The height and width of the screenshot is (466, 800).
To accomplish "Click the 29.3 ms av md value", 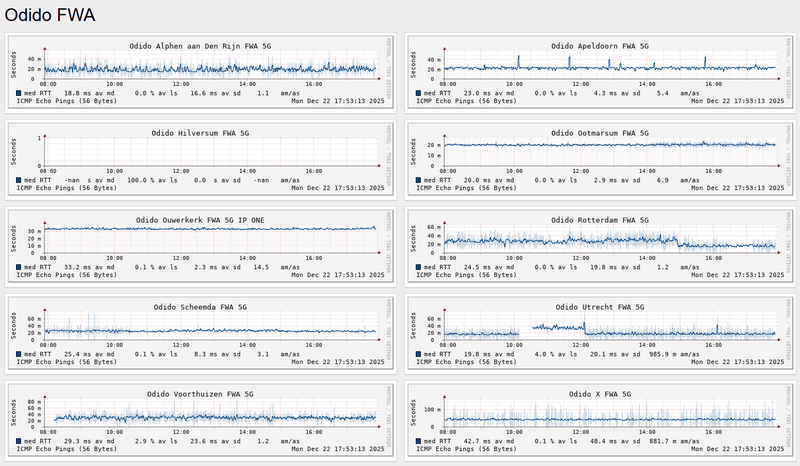I will tap(89, 441).
